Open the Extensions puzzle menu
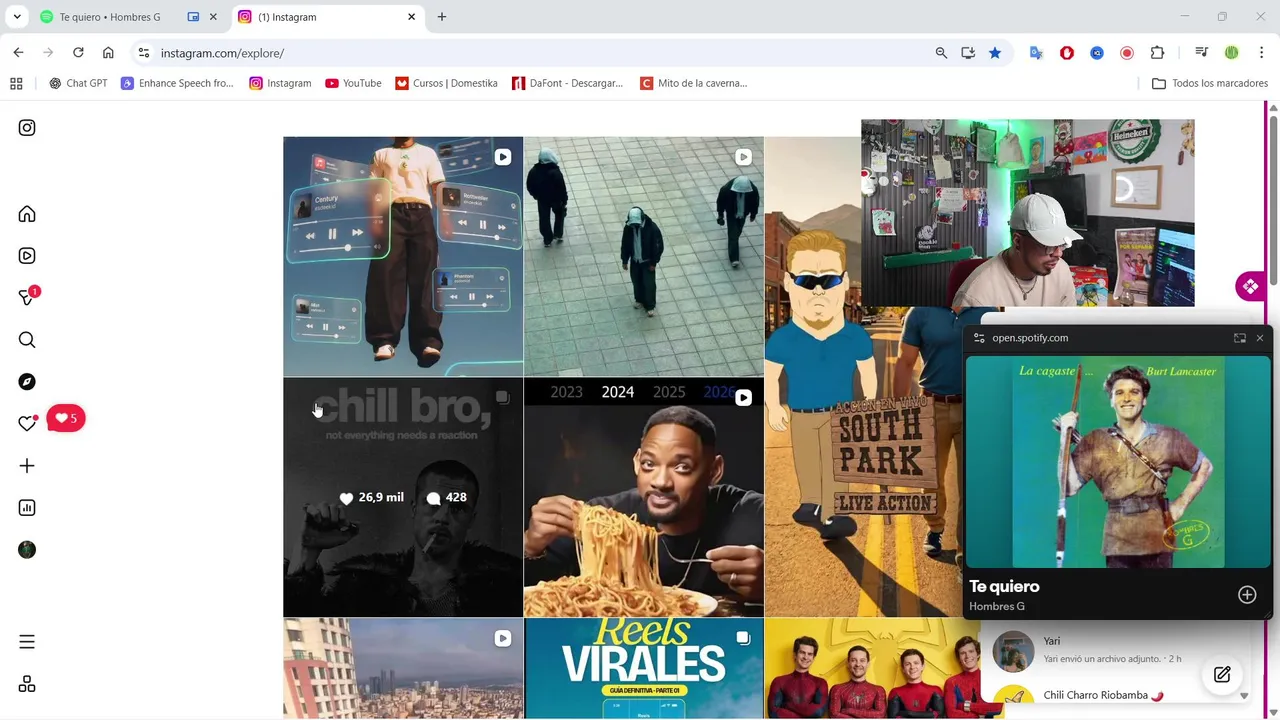Viewport: 1280px width, 720px height. (1158, 53)
